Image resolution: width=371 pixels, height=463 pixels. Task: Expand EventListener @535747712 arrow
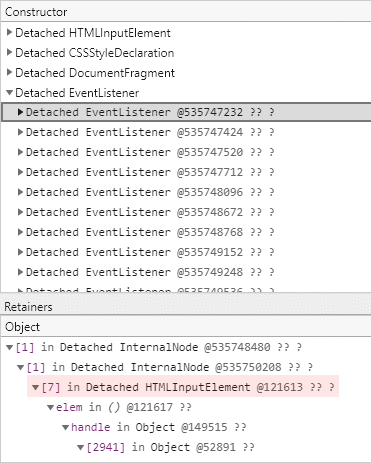[20, 172]
